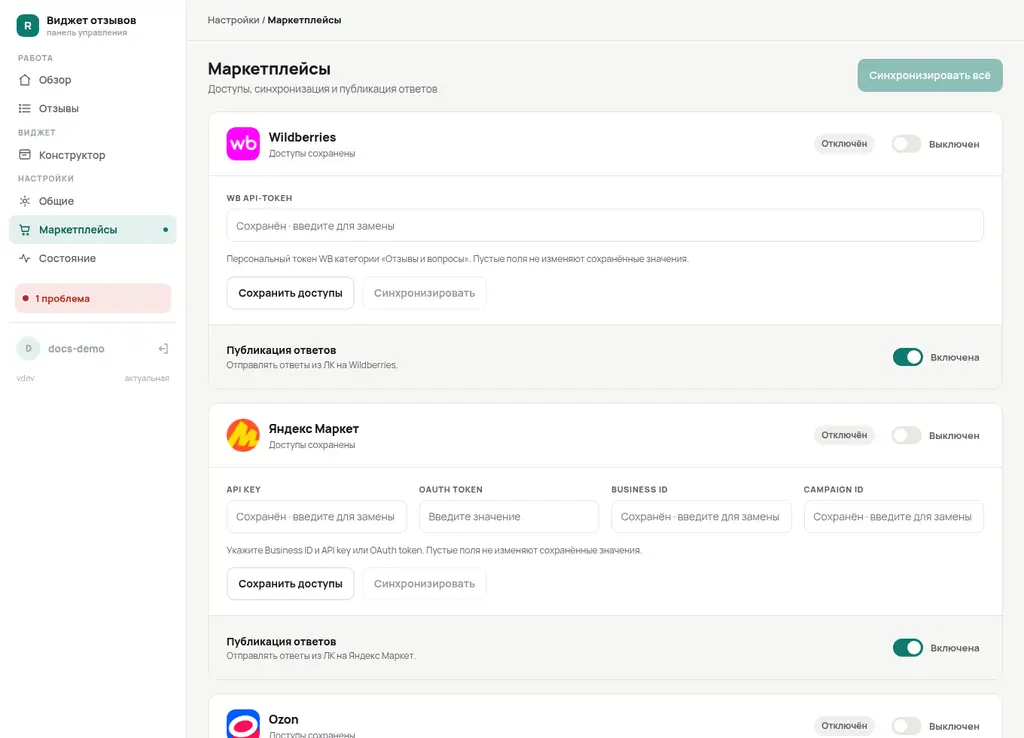Viewport: 1024px width, 738px height.
Task: Focus the OAUTH TOKEN input field
Action: (509, 517)
